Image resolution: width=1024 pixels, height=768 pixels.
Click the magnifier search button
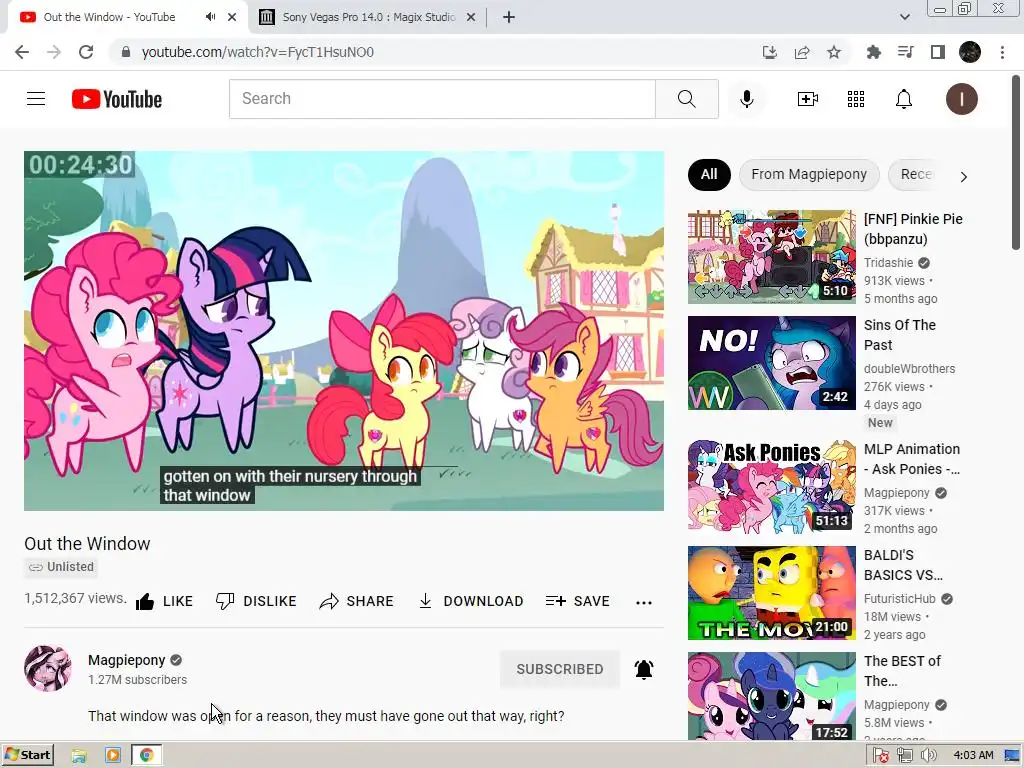pyautogui.click(x=686, y=99)
